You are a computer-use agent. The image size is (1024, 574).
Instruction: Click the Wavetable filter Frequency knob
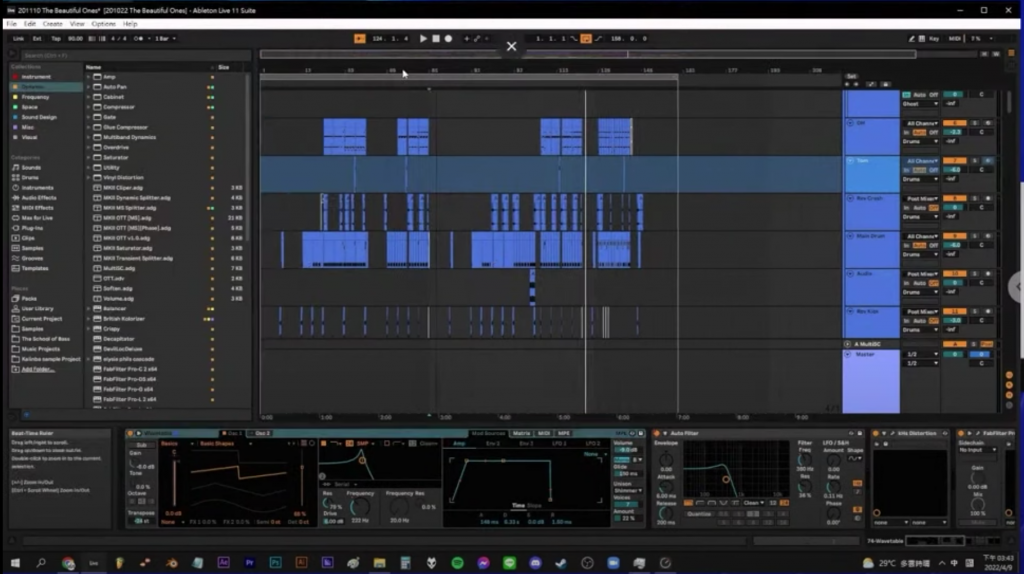coord(360,507)
